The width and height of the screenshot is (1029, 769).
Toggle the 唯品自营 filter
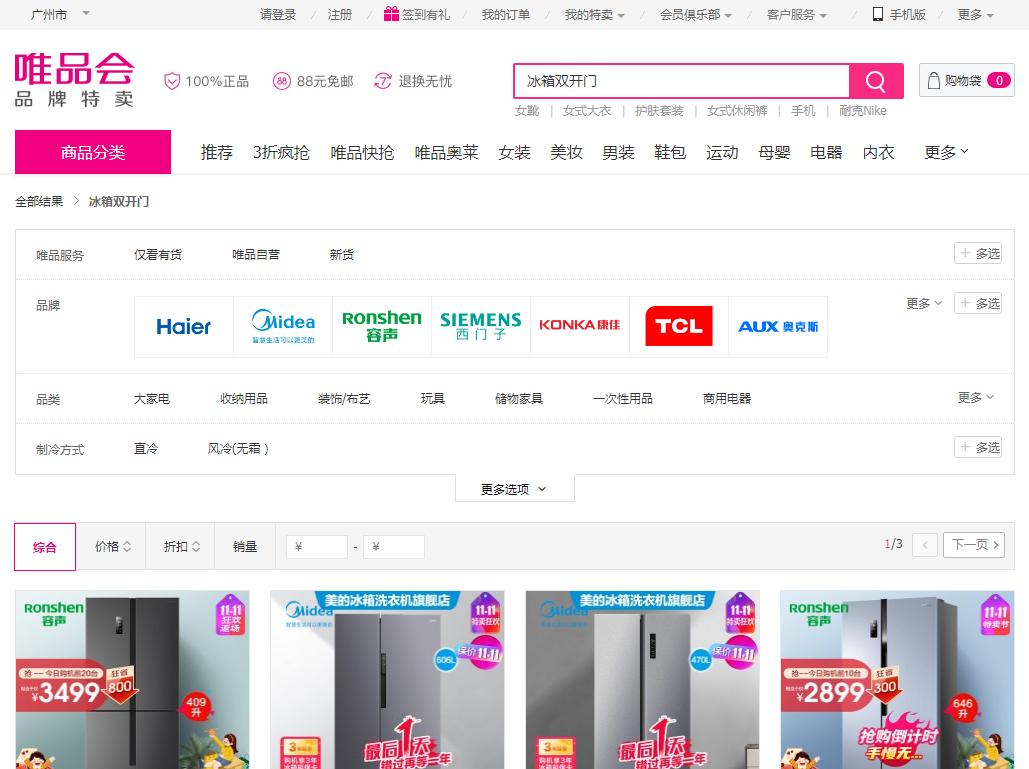pyautogui.click(x=256, y=254)
